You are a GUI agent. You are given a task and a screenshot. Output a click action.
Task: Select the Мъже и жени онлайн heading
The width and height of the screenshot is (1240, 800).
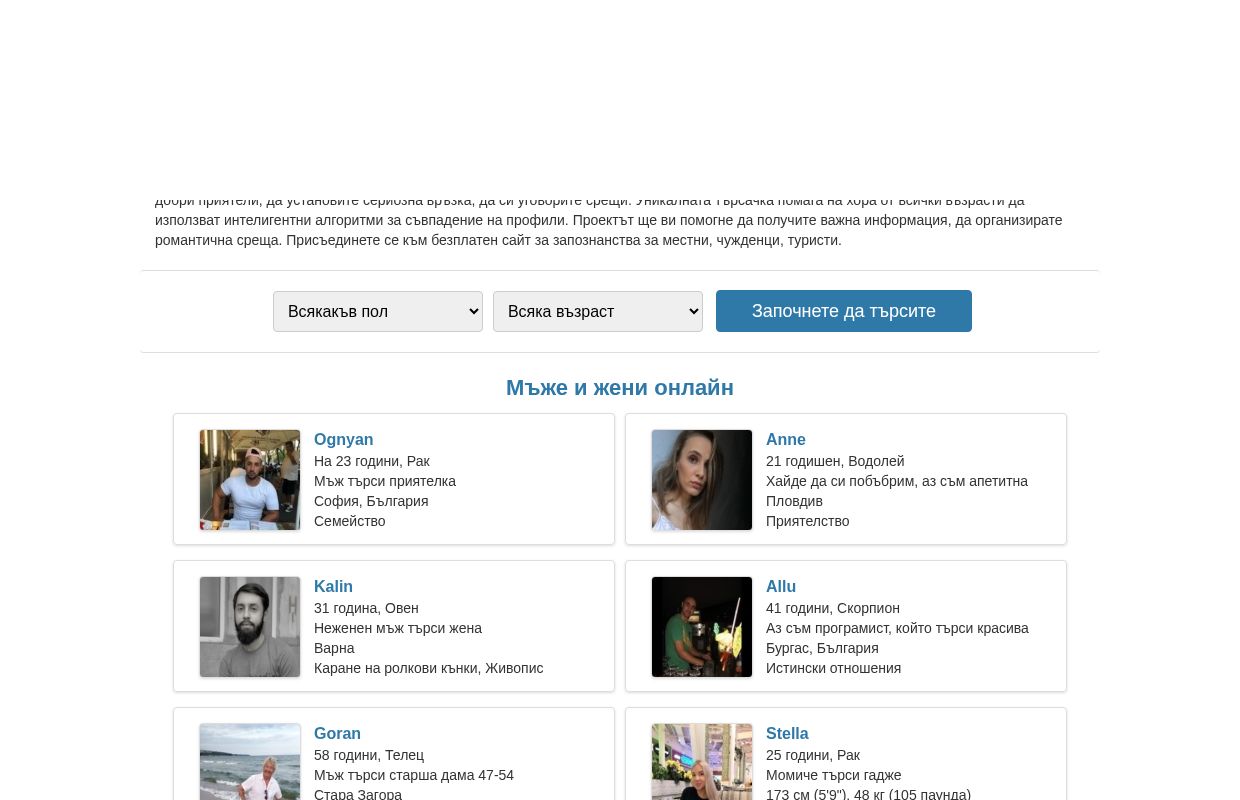point(620,388)
